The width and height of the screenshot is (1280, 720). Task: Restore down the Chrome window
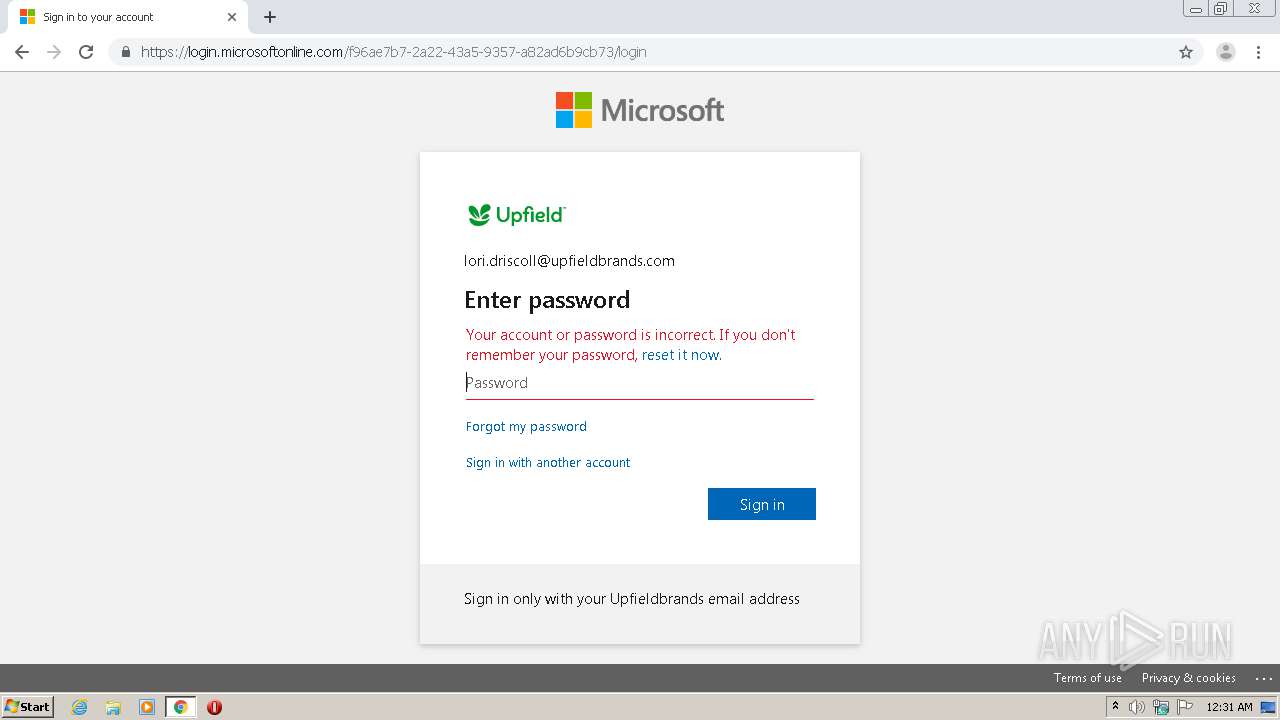click(1221, 9)
